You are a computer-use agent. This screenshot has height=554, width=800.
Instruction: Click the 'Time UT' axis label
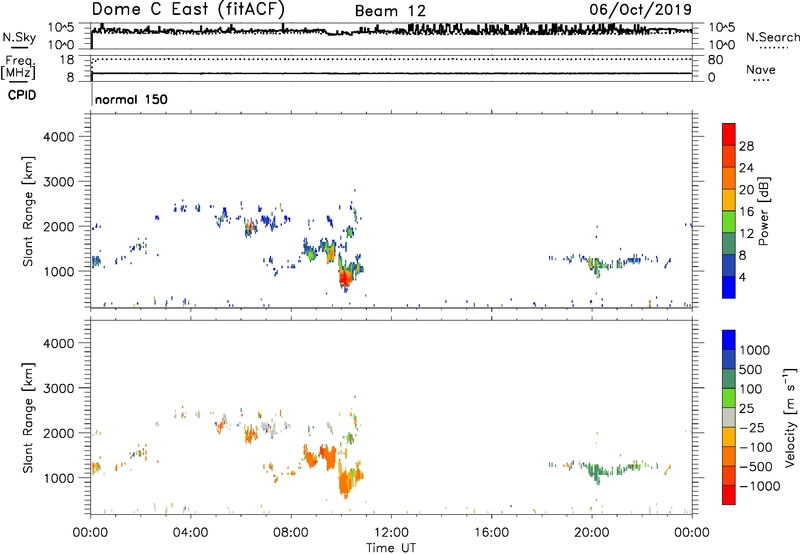[391, 548]
